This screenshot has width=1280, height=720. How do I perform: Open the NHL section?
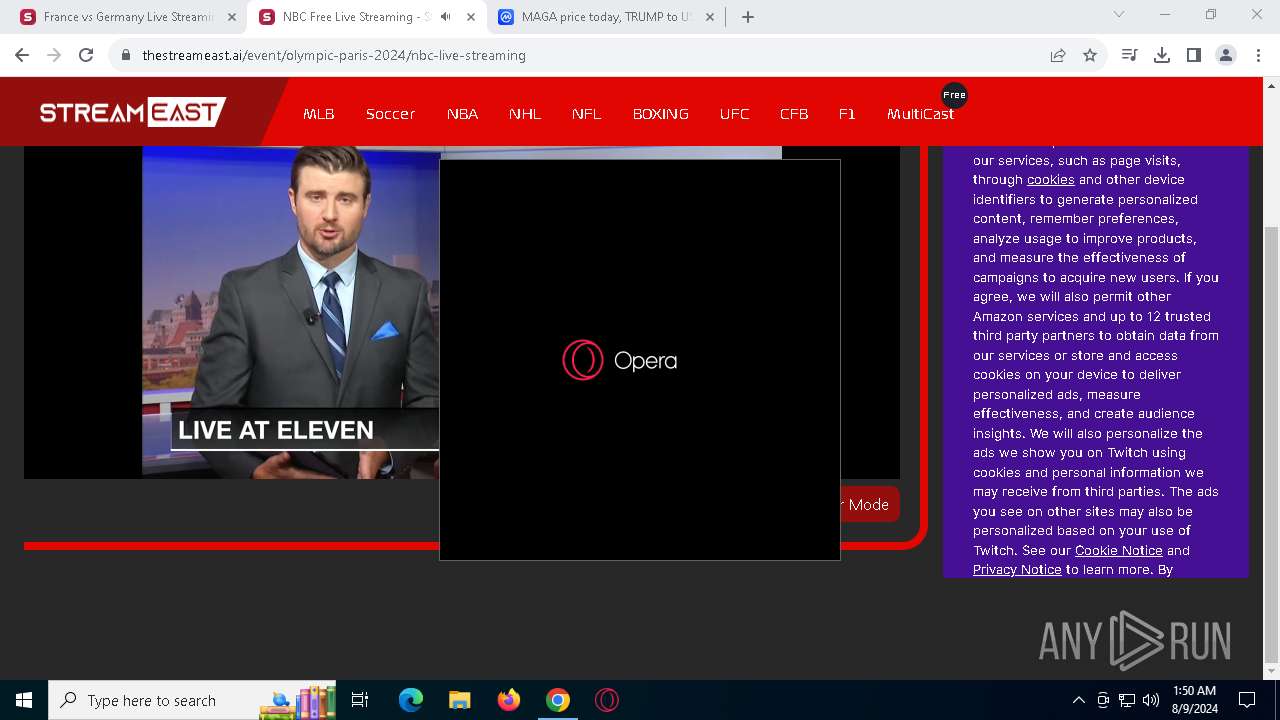tap(525, 114)
